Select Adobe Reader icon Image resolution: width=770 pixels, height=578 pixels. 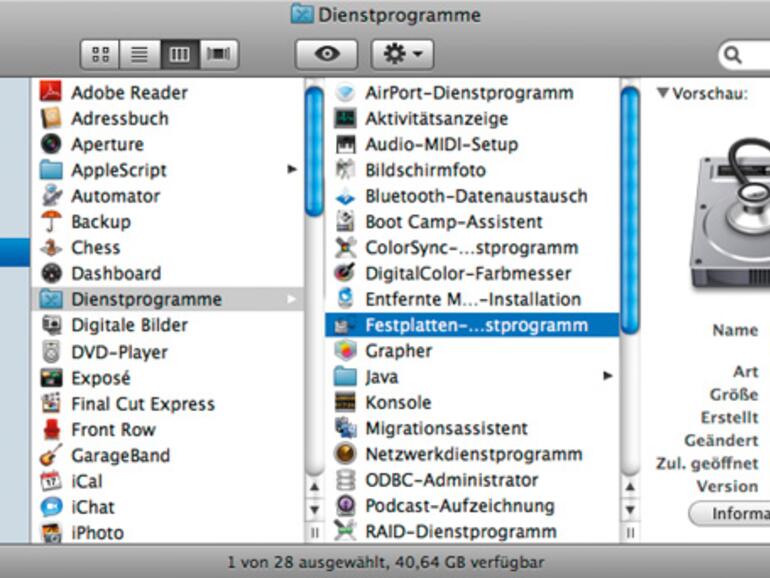(51, 92)
